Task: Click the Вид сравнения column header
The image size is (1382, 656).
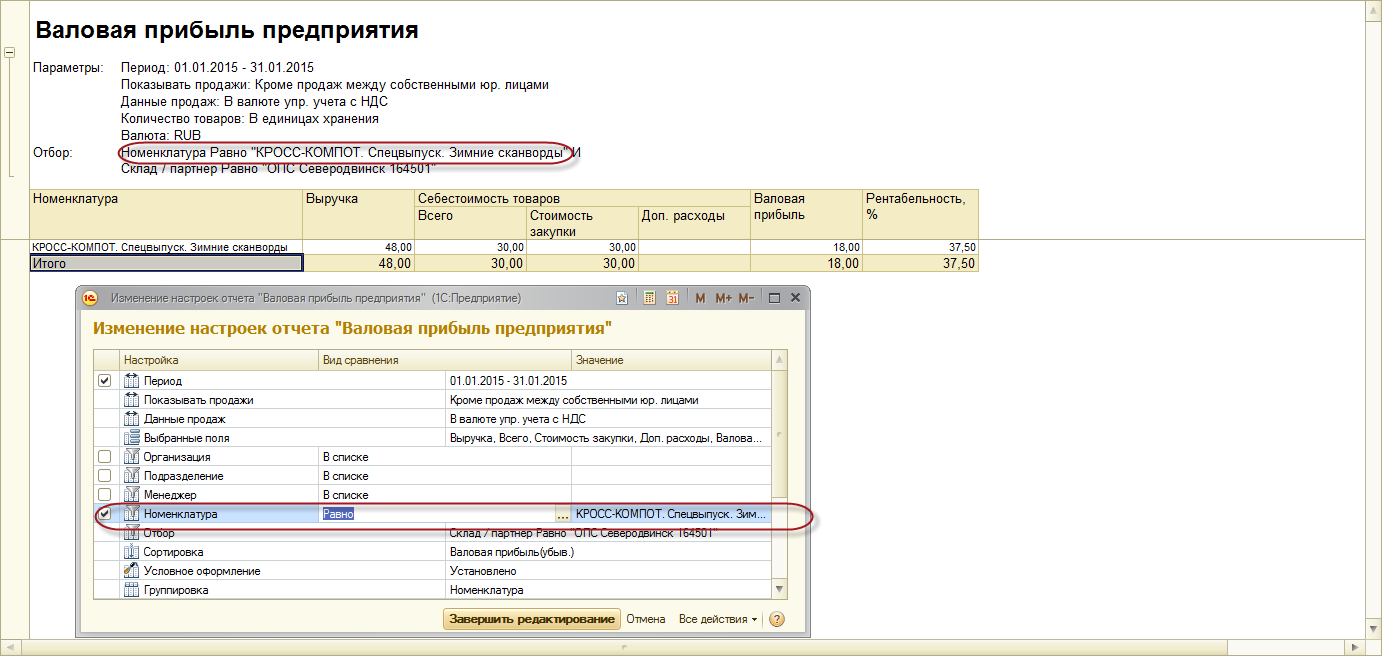Action: [x=444, y=360]
